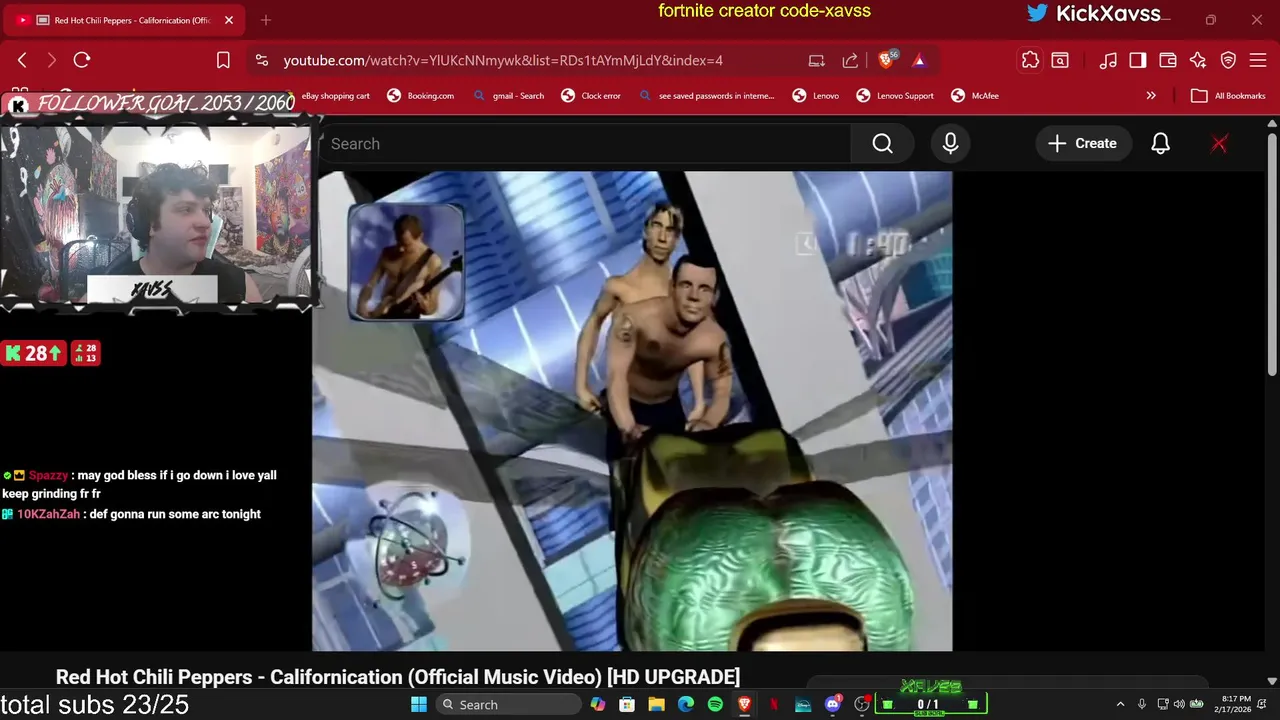Open the All Bookmarks folder
This screenshot has width=1280, height=720.
[x=1229, y=96]
